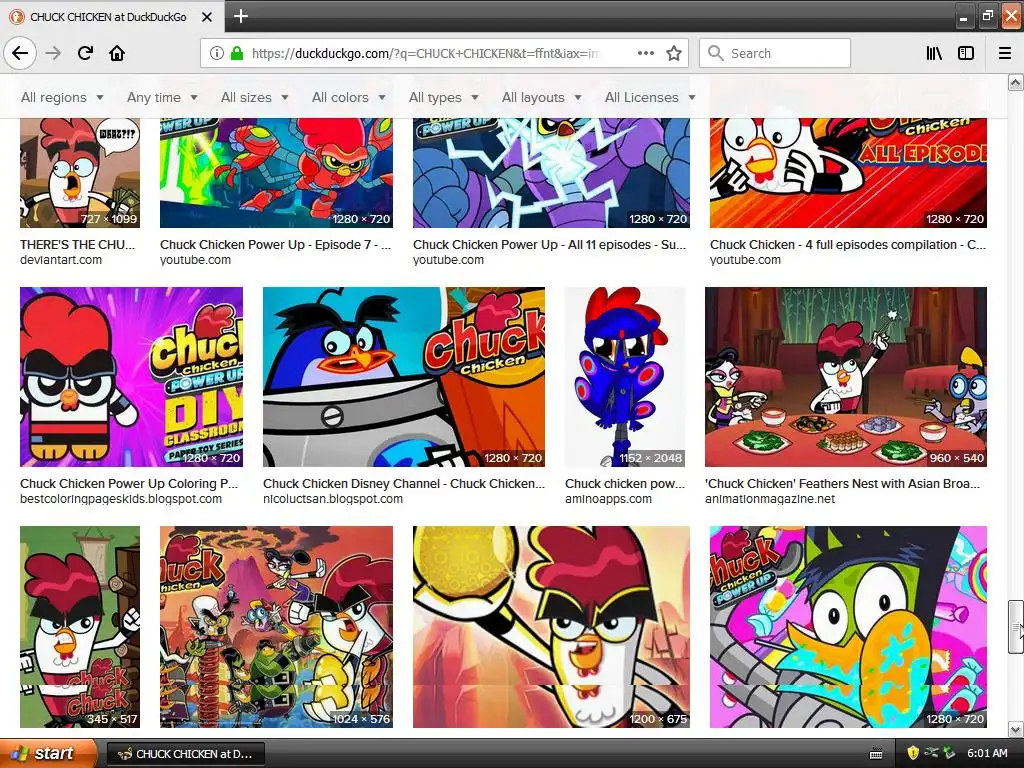Open THERE'S THE CHU... deviantart image
1024x768 pixels.
(x=80, y=173)
